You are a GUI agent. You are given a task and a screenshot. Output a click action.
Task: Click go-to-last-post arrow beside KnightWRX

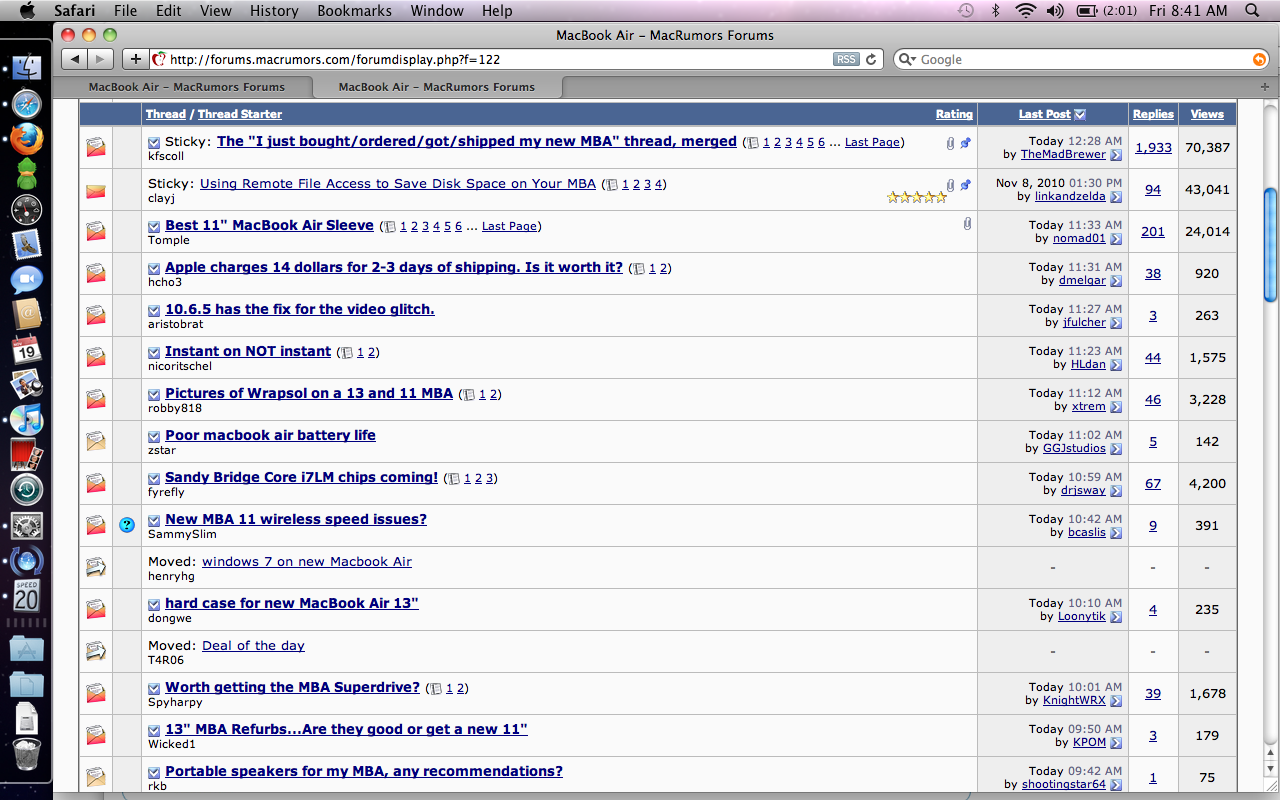[1116, 701]
